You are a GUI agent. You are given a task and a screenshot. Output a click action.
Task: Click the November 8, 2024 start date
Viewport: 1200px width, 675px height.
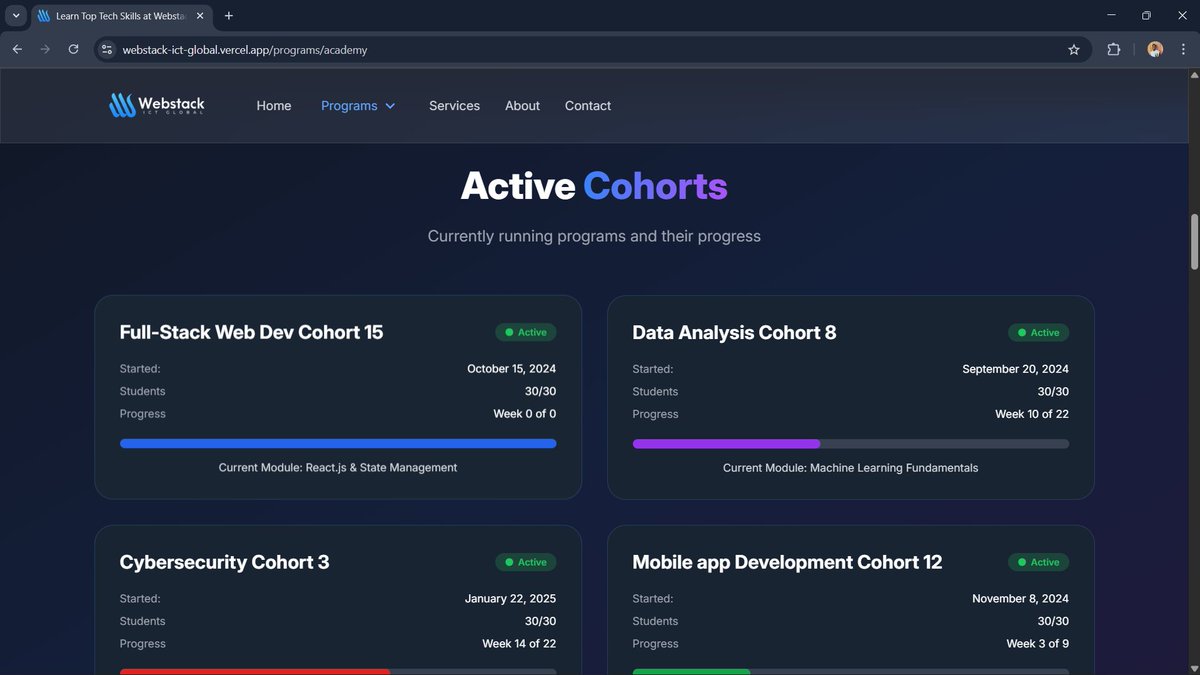tap(1020, 599)
